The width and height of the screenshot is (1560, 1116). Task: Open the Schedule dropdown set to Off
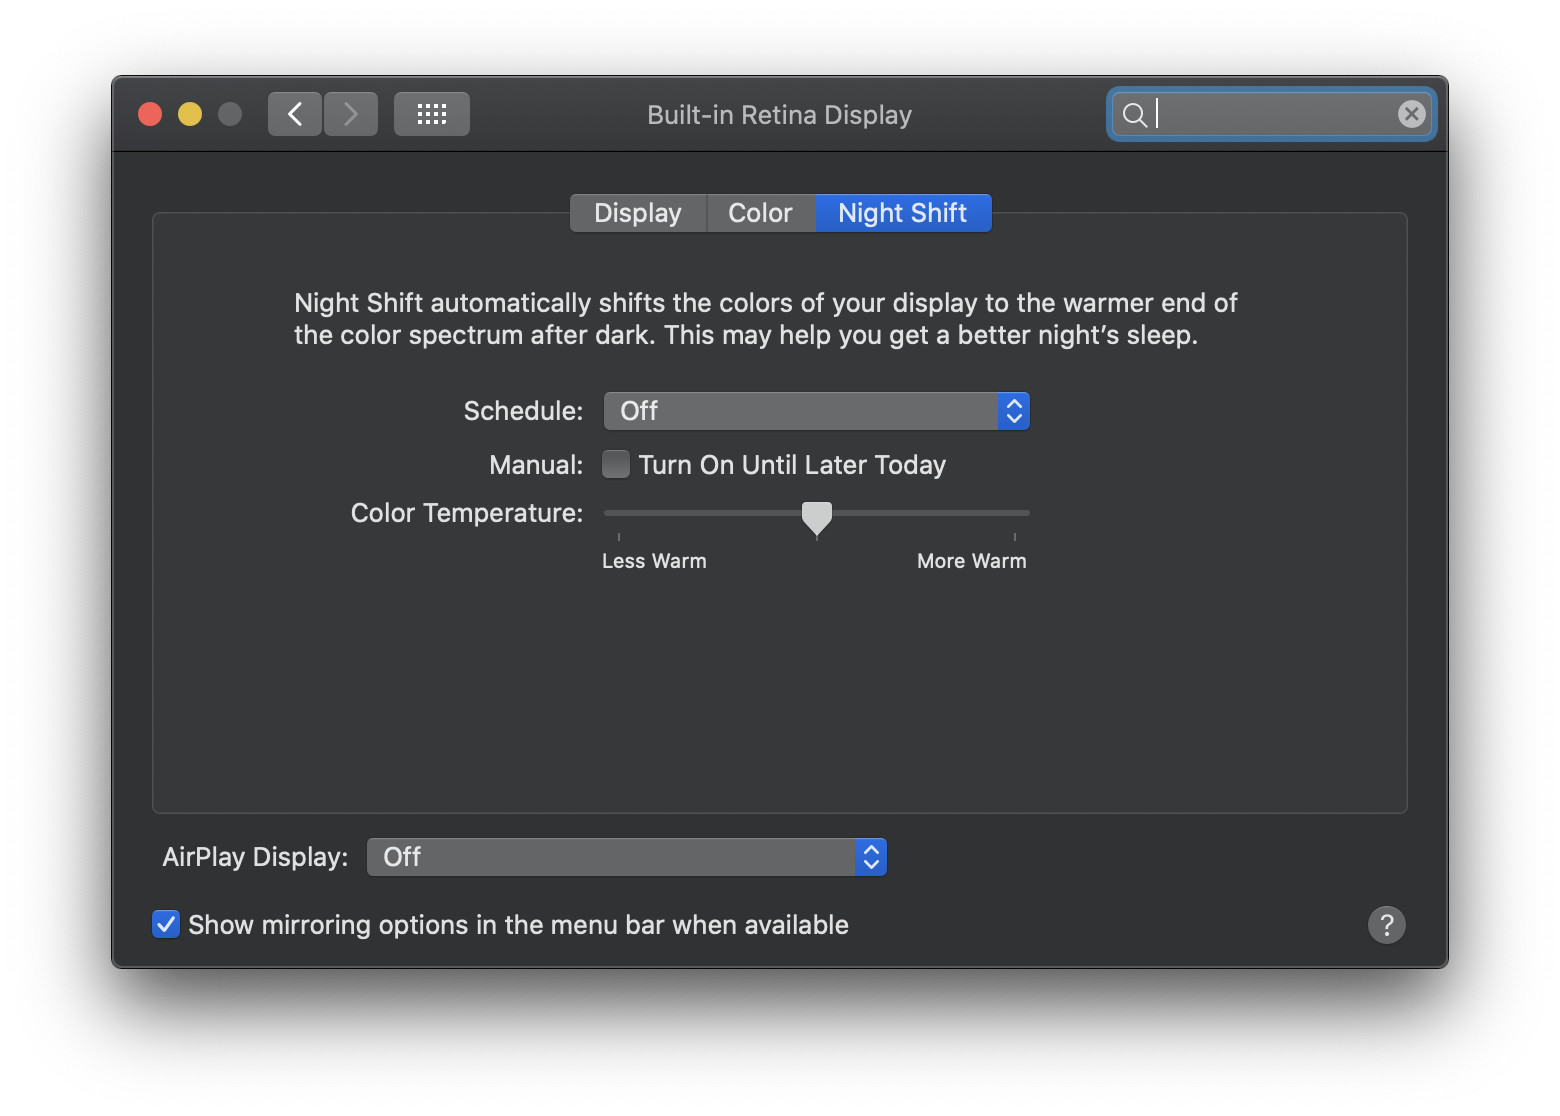pyautogui.click(x=817, y=411)
